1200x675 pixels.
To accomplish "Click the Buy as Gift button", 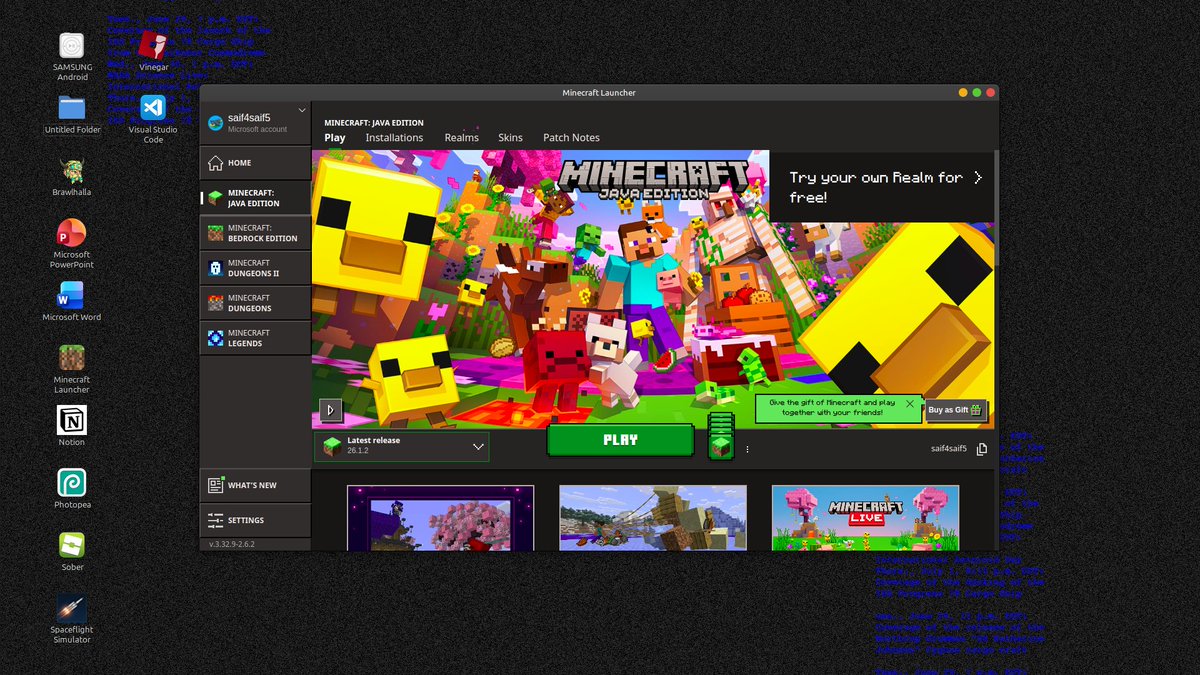I will click(956, 410).
